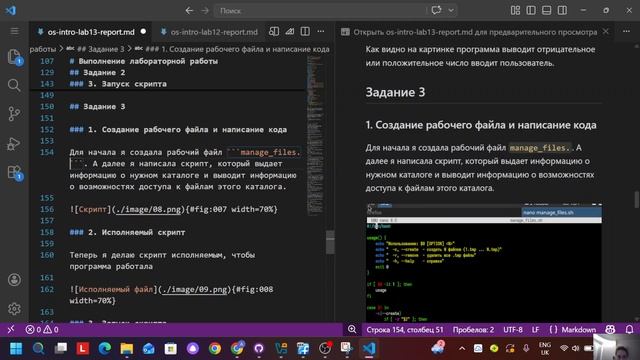
Task: Click the heading '### 2. Исполняемый скрипт'
Action: pyautogui.click(x=127, y=232)
